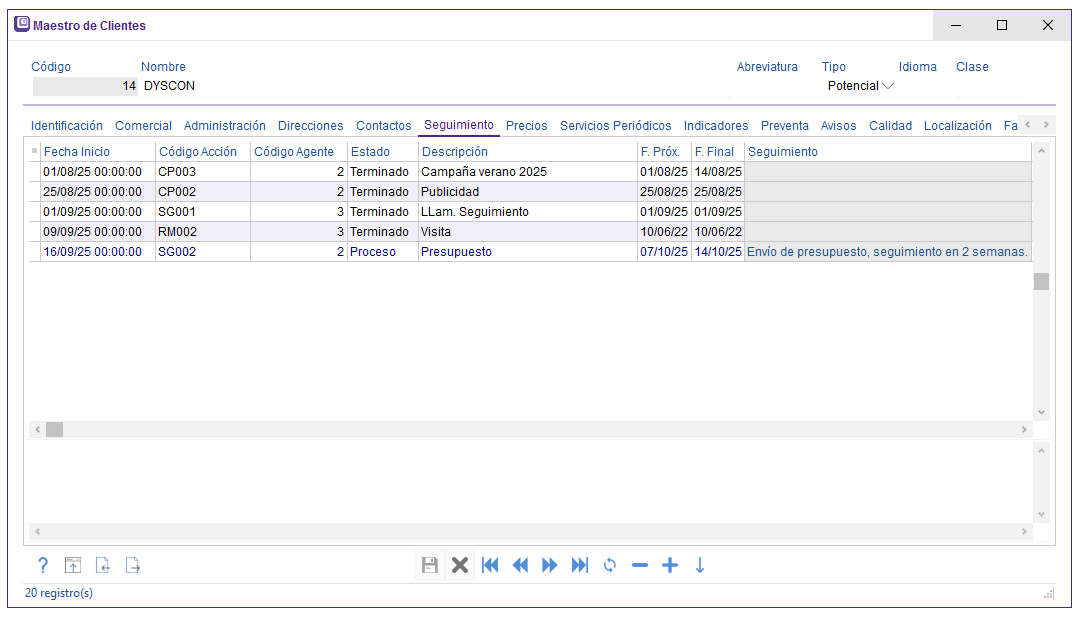Go to the previous record
The image size is (1080, 618).
[520, 565]
